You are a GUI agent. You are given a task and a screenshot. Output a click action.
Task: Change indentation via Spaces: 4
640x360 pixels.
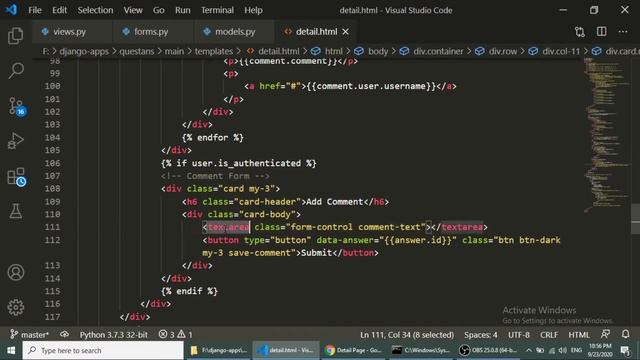480,335
